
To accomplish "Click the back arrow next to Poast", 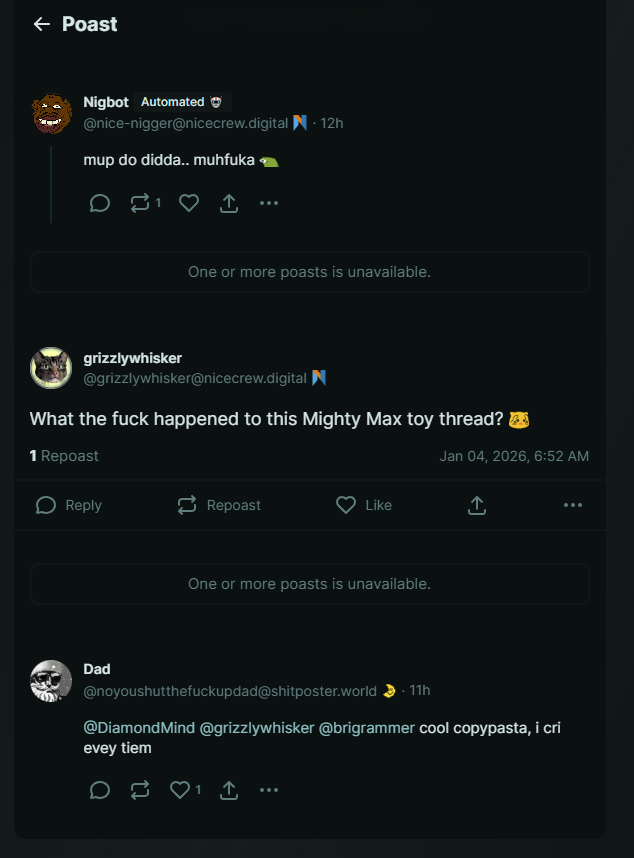I will coord(41,24).
